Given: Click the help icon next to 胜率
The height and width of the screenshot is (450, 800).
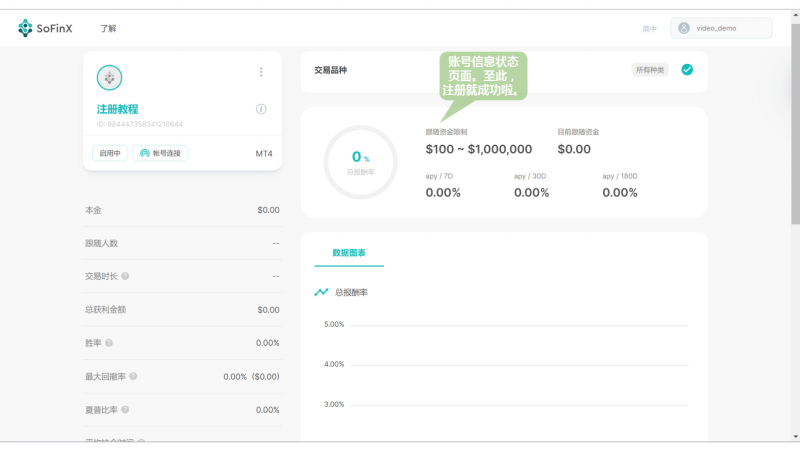Looking at the screenshot, I should click(x=109, y=343).
